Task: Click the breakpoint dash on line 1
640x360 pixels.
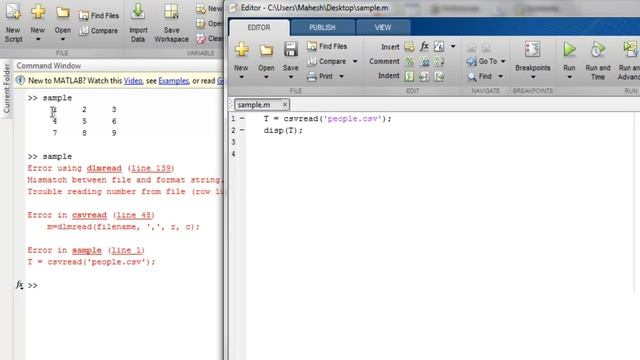Action: click(x=242, y=119)
